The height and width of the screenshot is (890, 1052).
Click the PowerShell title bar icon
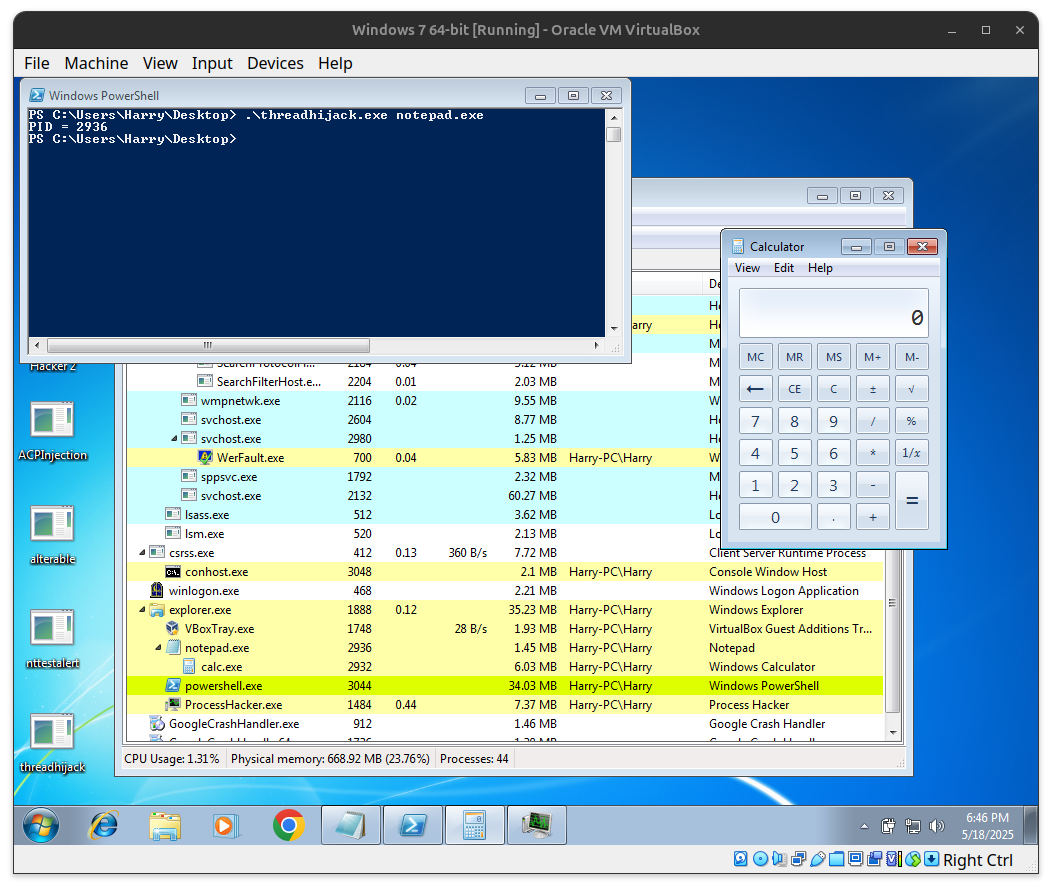coord(38,95)
